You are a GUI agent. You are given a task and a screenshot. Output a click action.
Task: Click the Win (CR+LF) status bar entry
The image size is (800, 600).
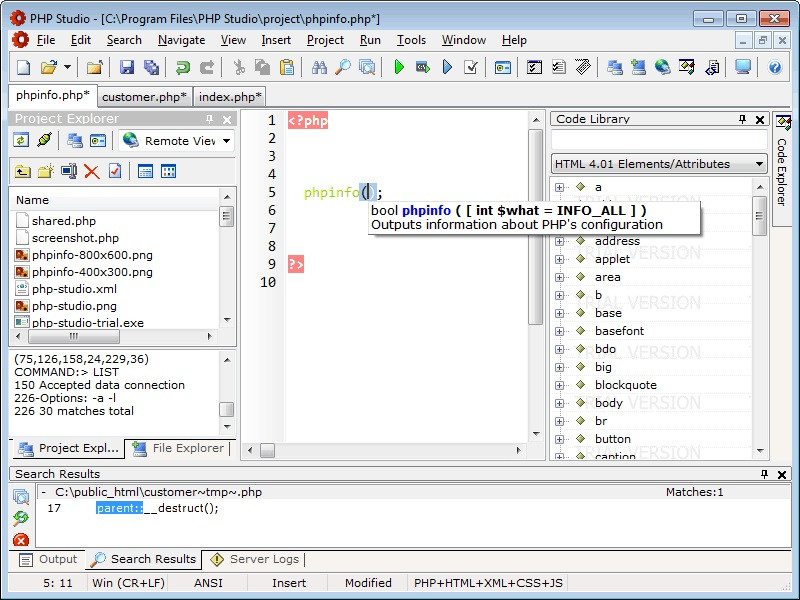click(129, 583)
